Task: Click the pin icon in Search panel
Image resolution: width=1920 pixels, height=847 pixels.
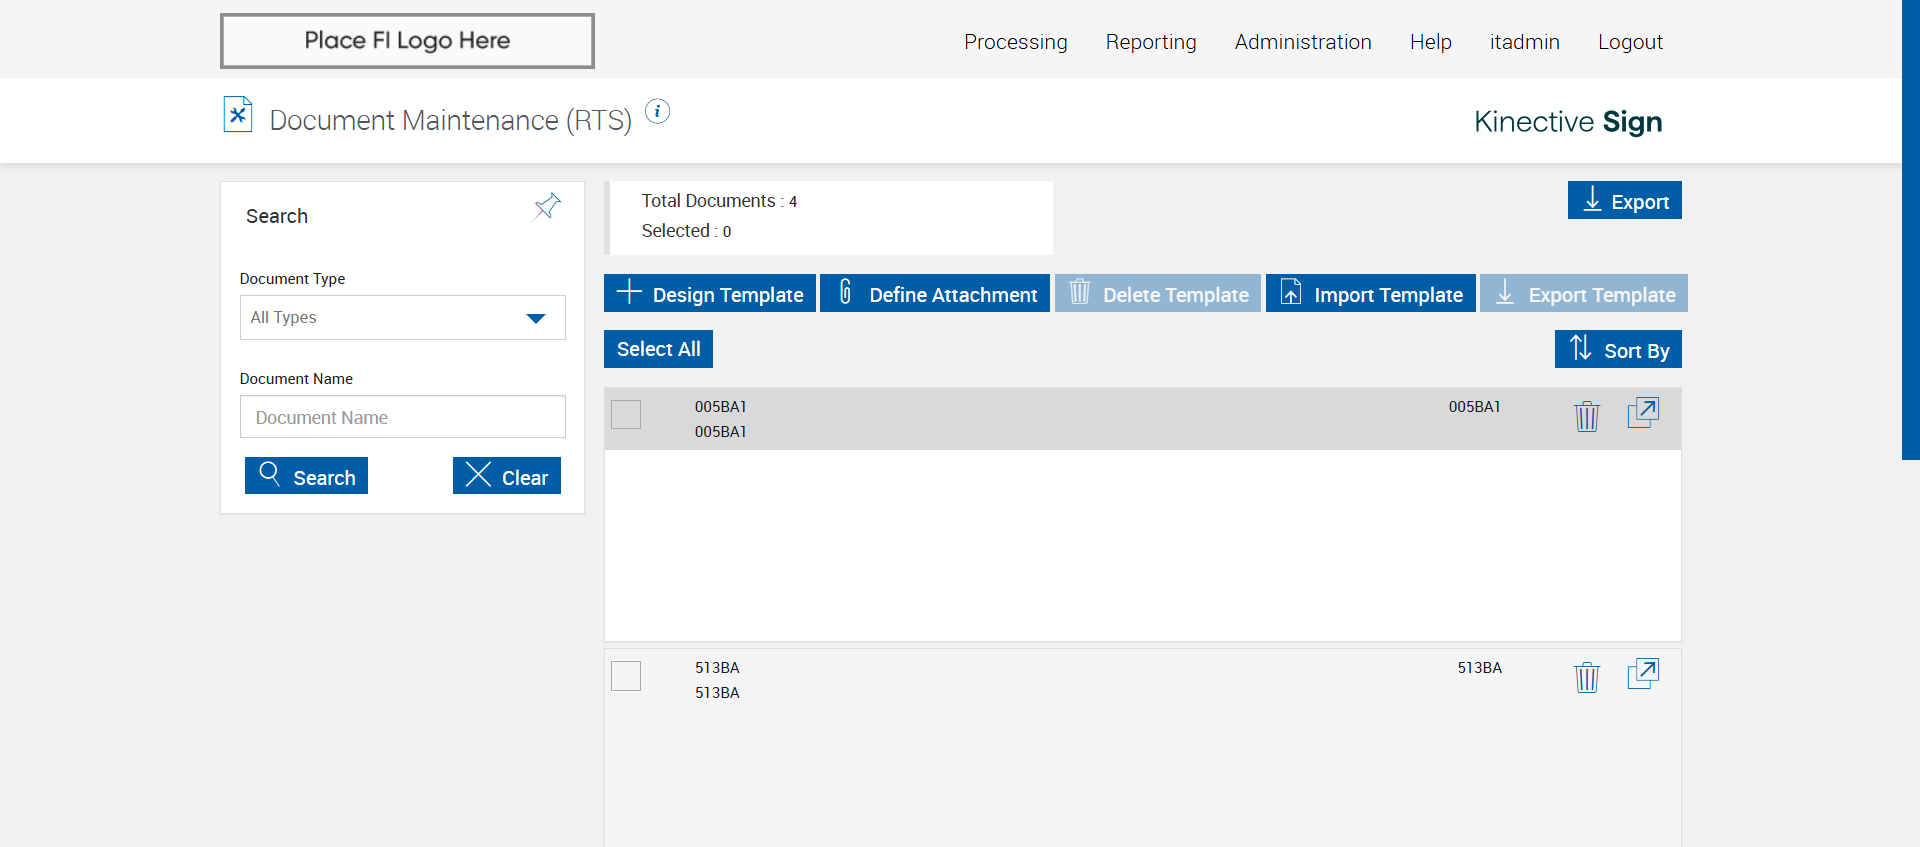Action: (x=547, y=206)
